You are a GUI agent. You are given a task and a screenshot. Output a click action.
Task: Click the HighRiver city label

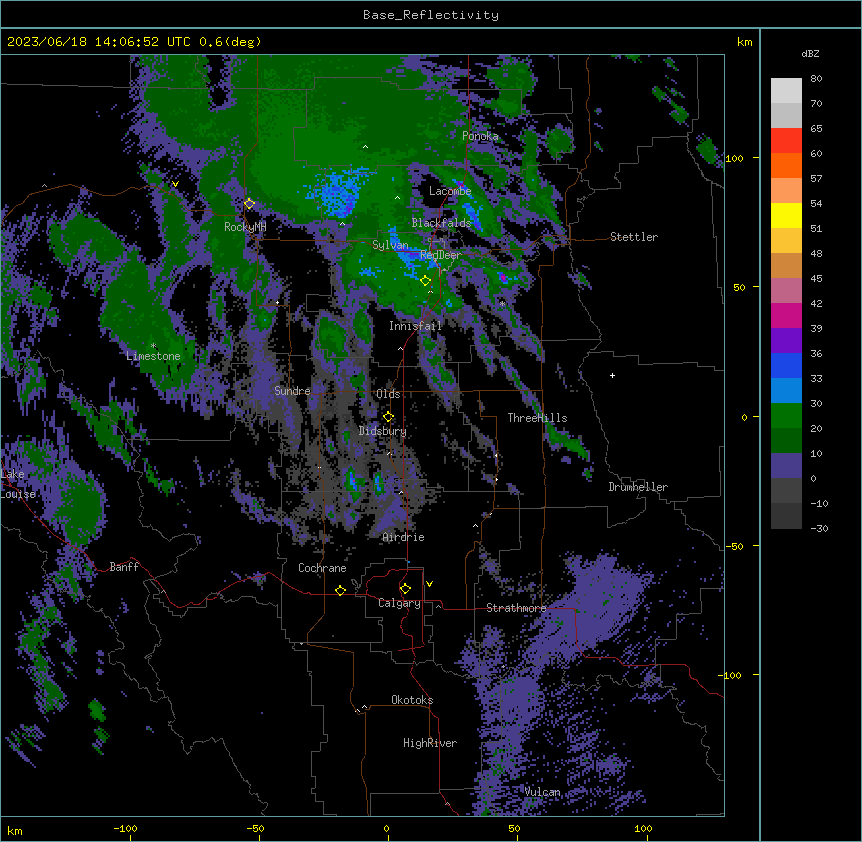[430, 743]
